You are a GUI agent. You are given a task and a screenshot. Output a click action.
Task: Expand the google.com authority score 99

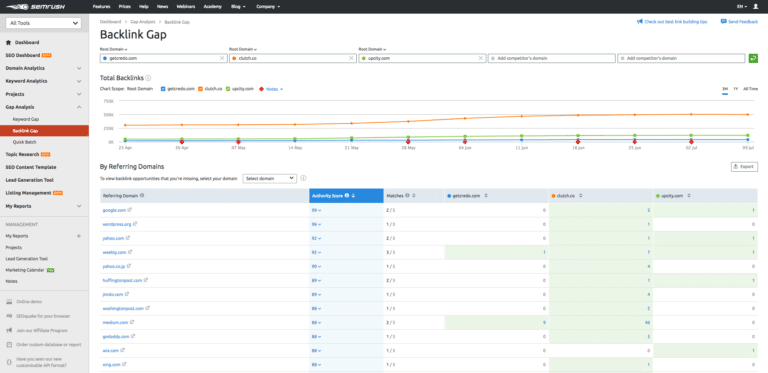(x=316, y=210)
